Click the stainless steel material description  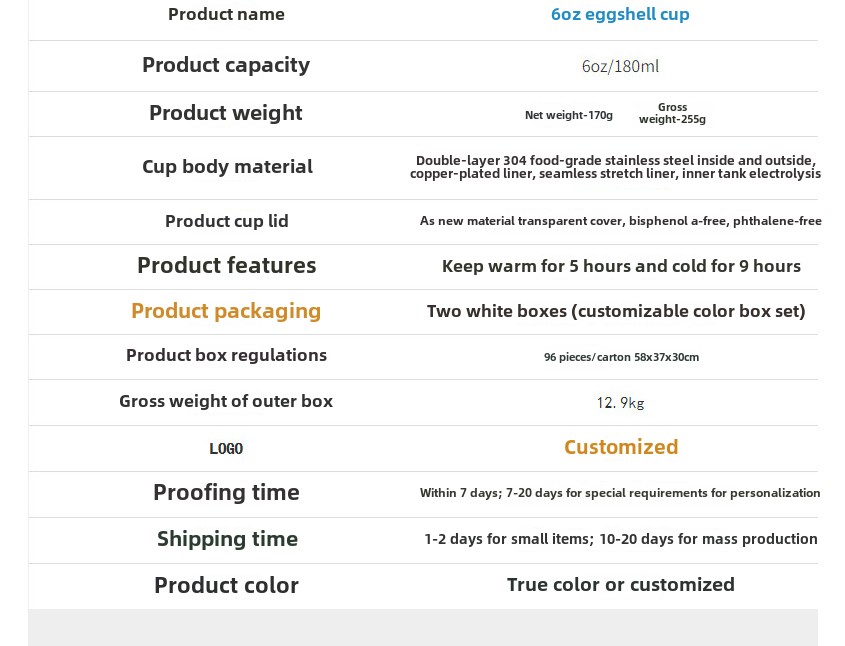615,167
